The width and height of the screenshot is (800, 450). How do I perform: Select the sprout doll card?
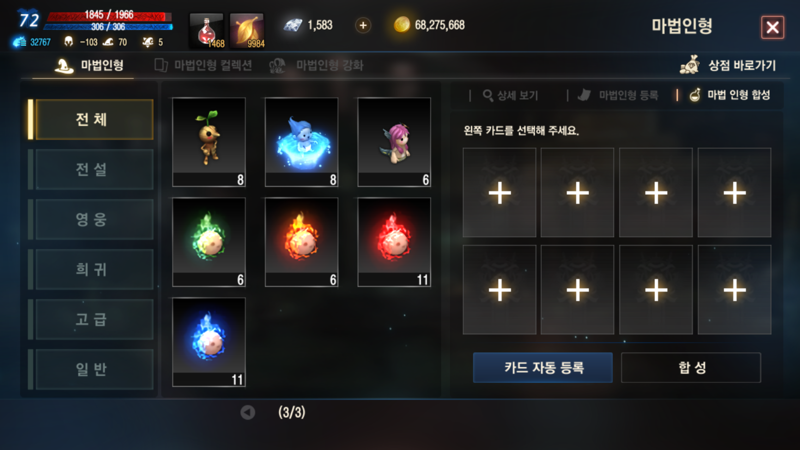point(209,142)
